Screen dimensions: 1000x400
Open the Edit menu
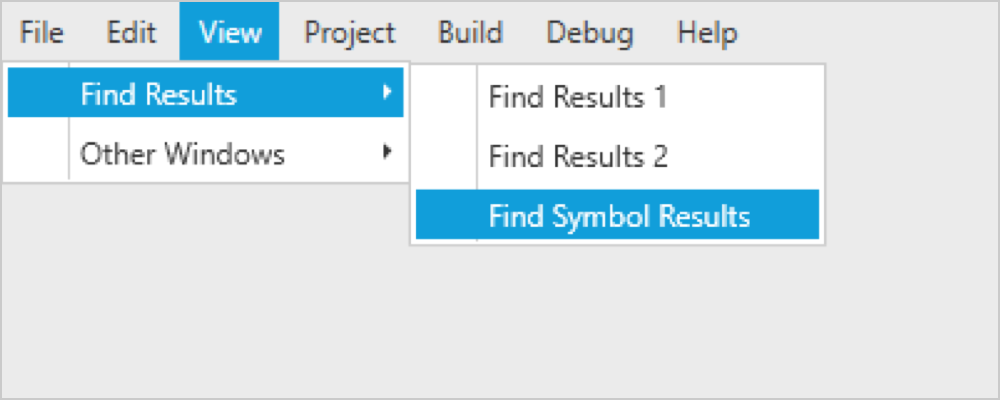point(131,33)
